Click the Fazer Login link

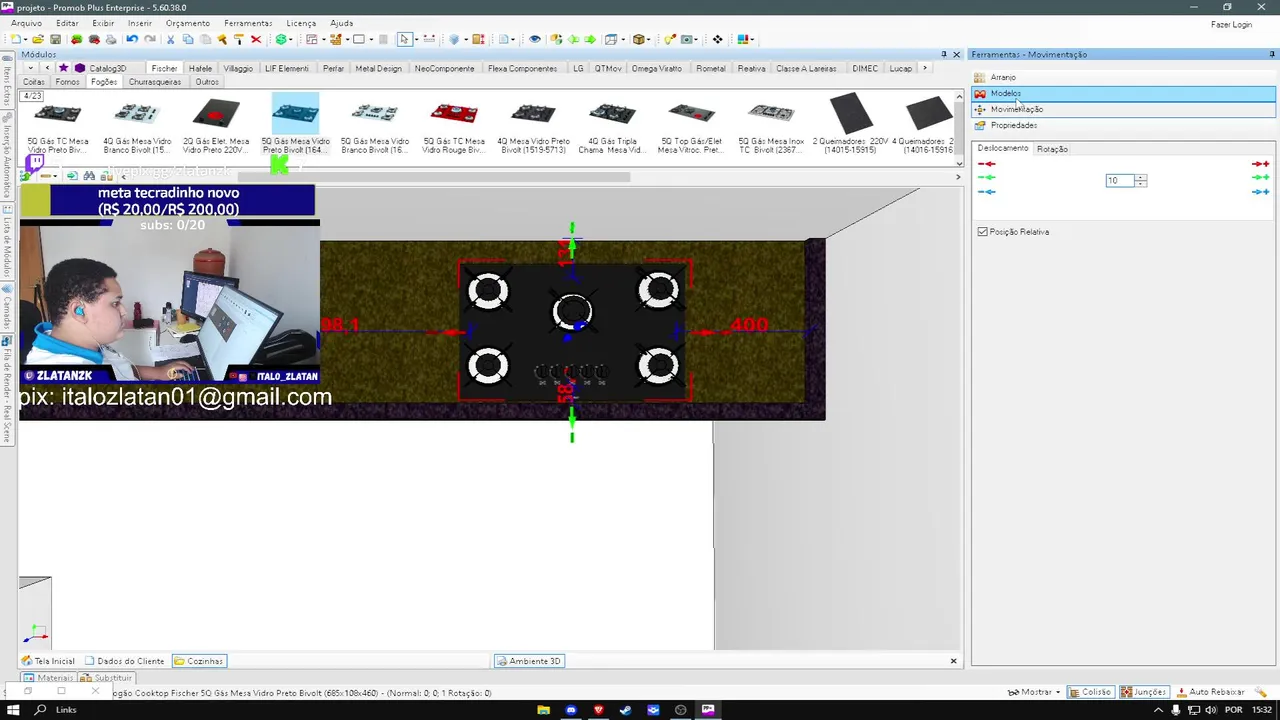pyautogui.click(x=1231, y=24)
